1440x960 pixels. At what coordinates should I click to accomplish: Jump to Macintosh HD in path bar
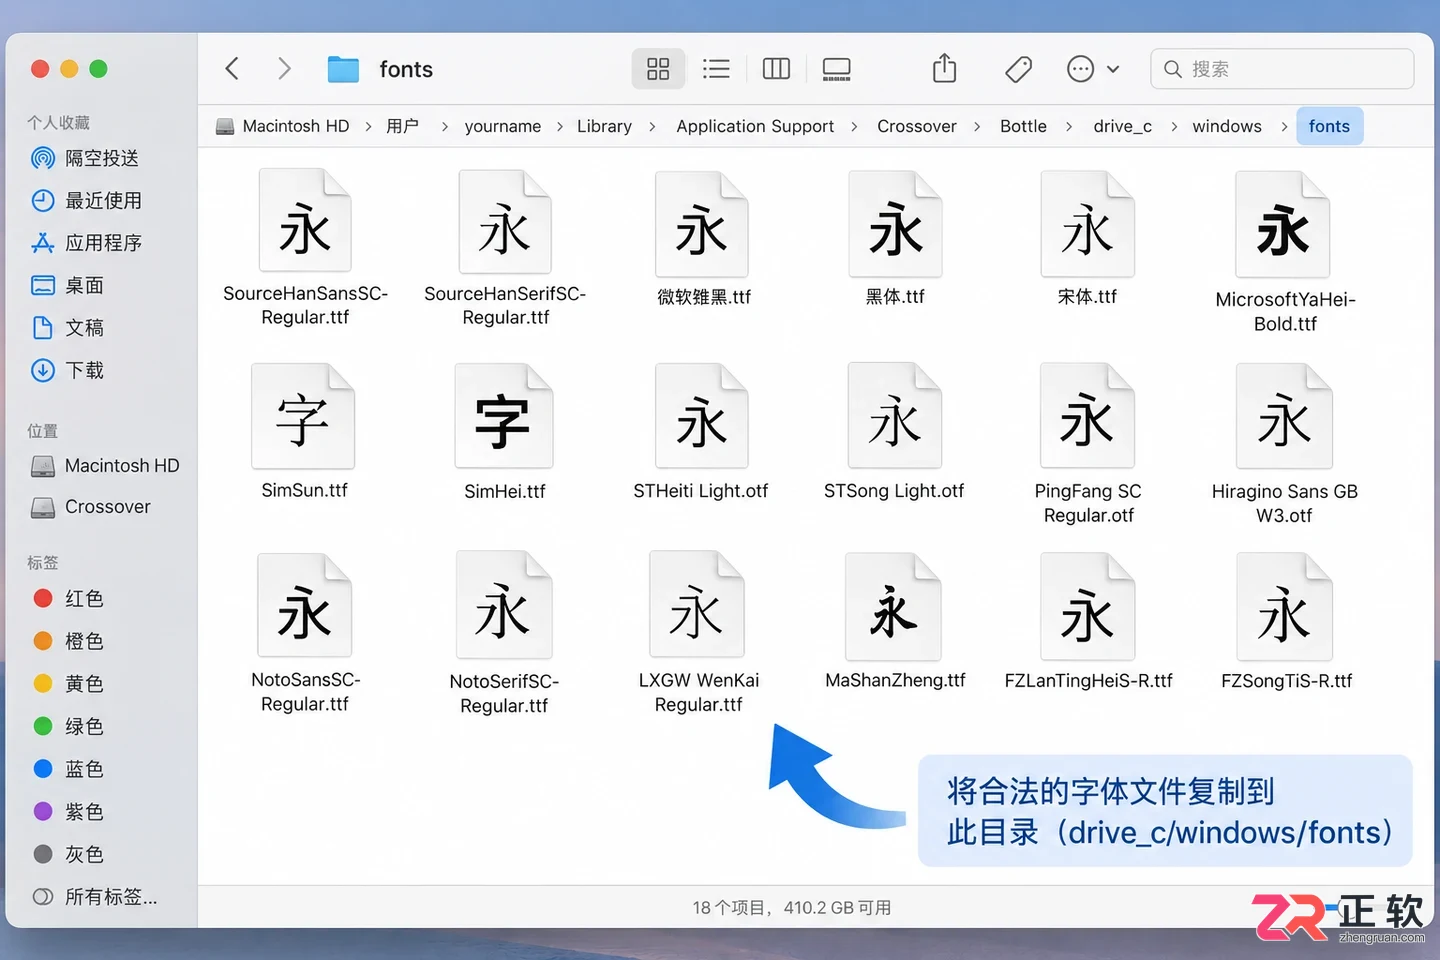click(283, 126)
